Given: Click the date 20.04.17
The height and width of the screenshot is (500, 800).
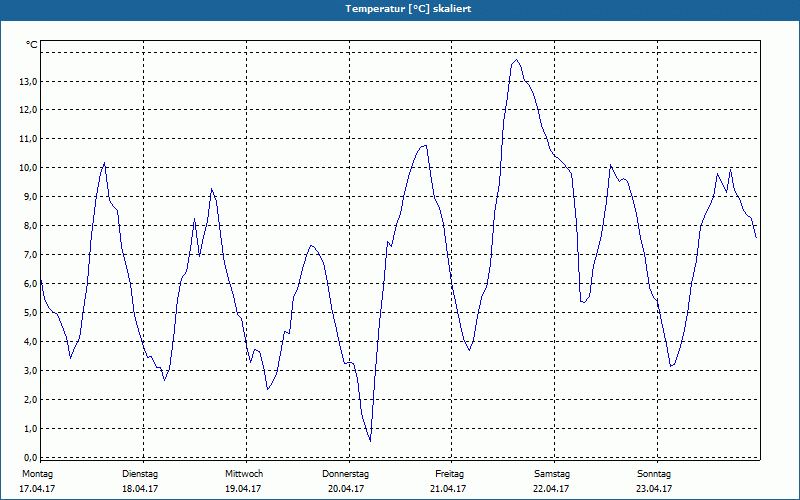Looking at the screenshot, I should click(346, 489).
